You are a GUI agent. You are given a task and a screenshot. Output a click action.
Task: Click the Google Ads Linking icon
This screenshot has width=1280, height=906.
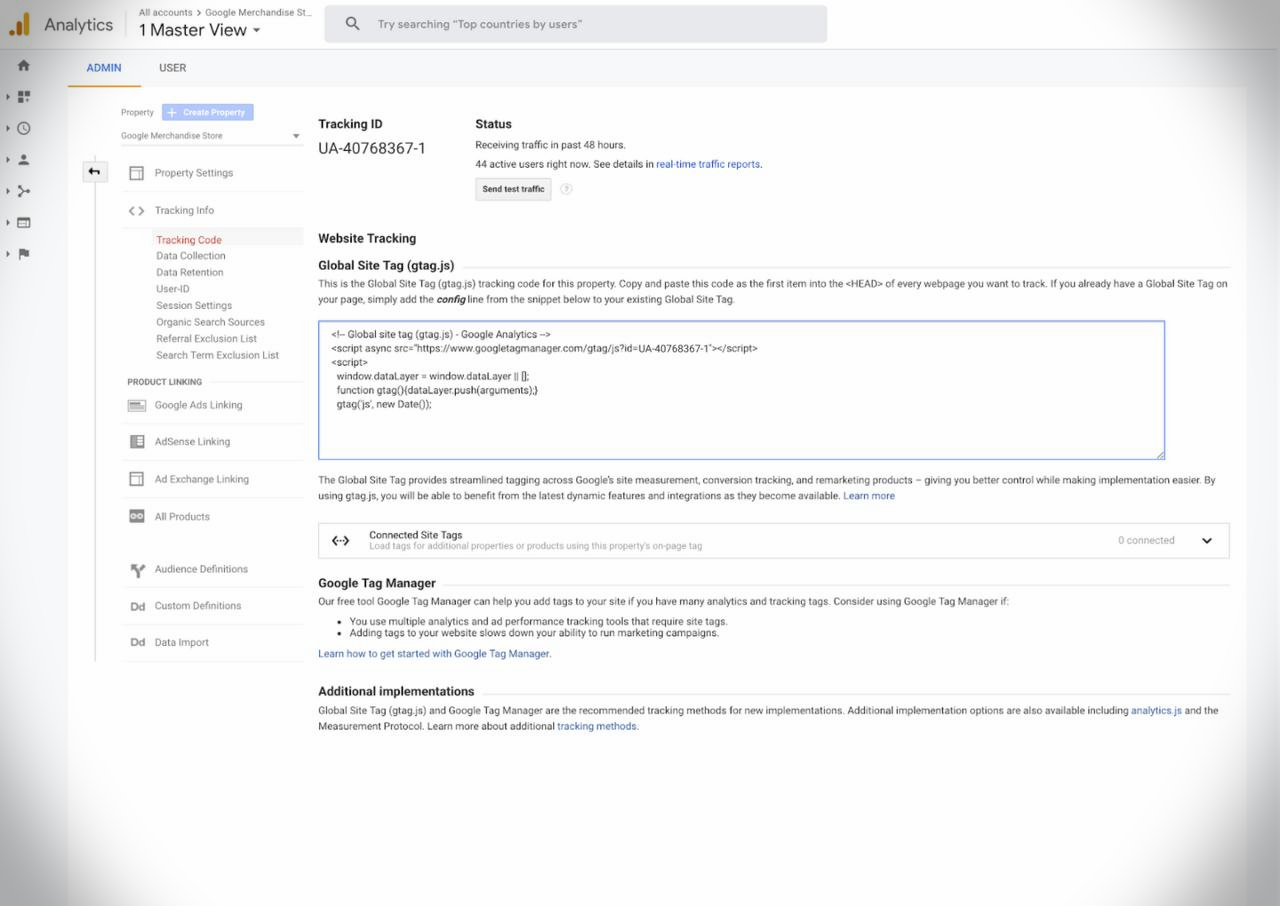137,405
